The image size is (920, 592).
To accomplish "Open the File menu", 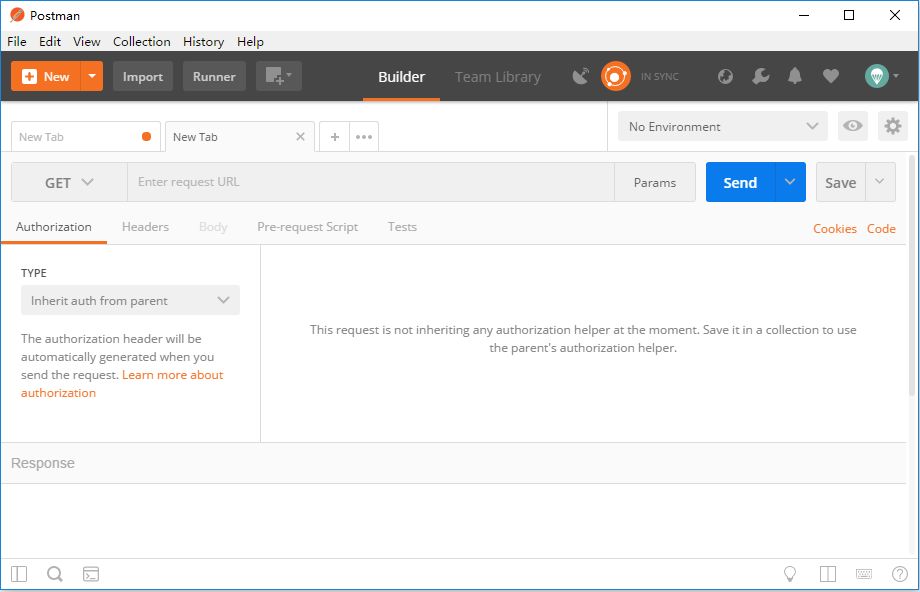I will coord(16,42).
